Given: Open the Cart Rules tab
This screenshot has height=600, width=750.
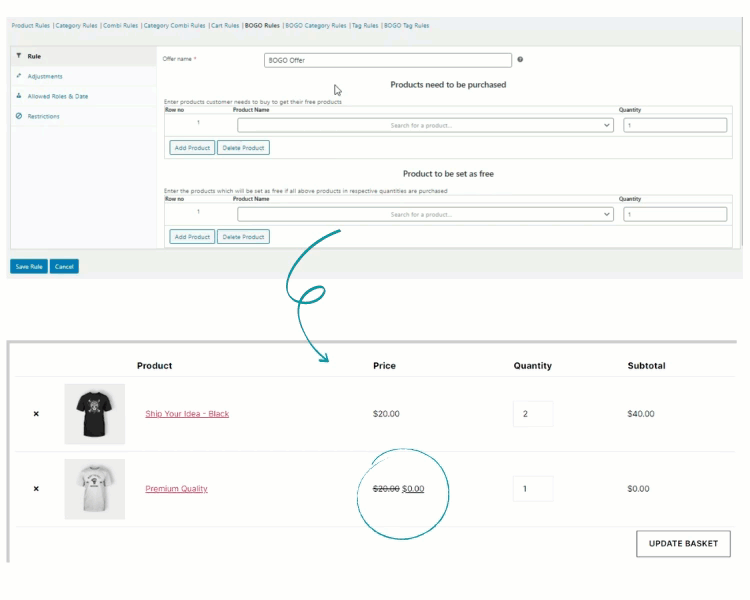Looking at the screenshot, I should pos(225,25).
